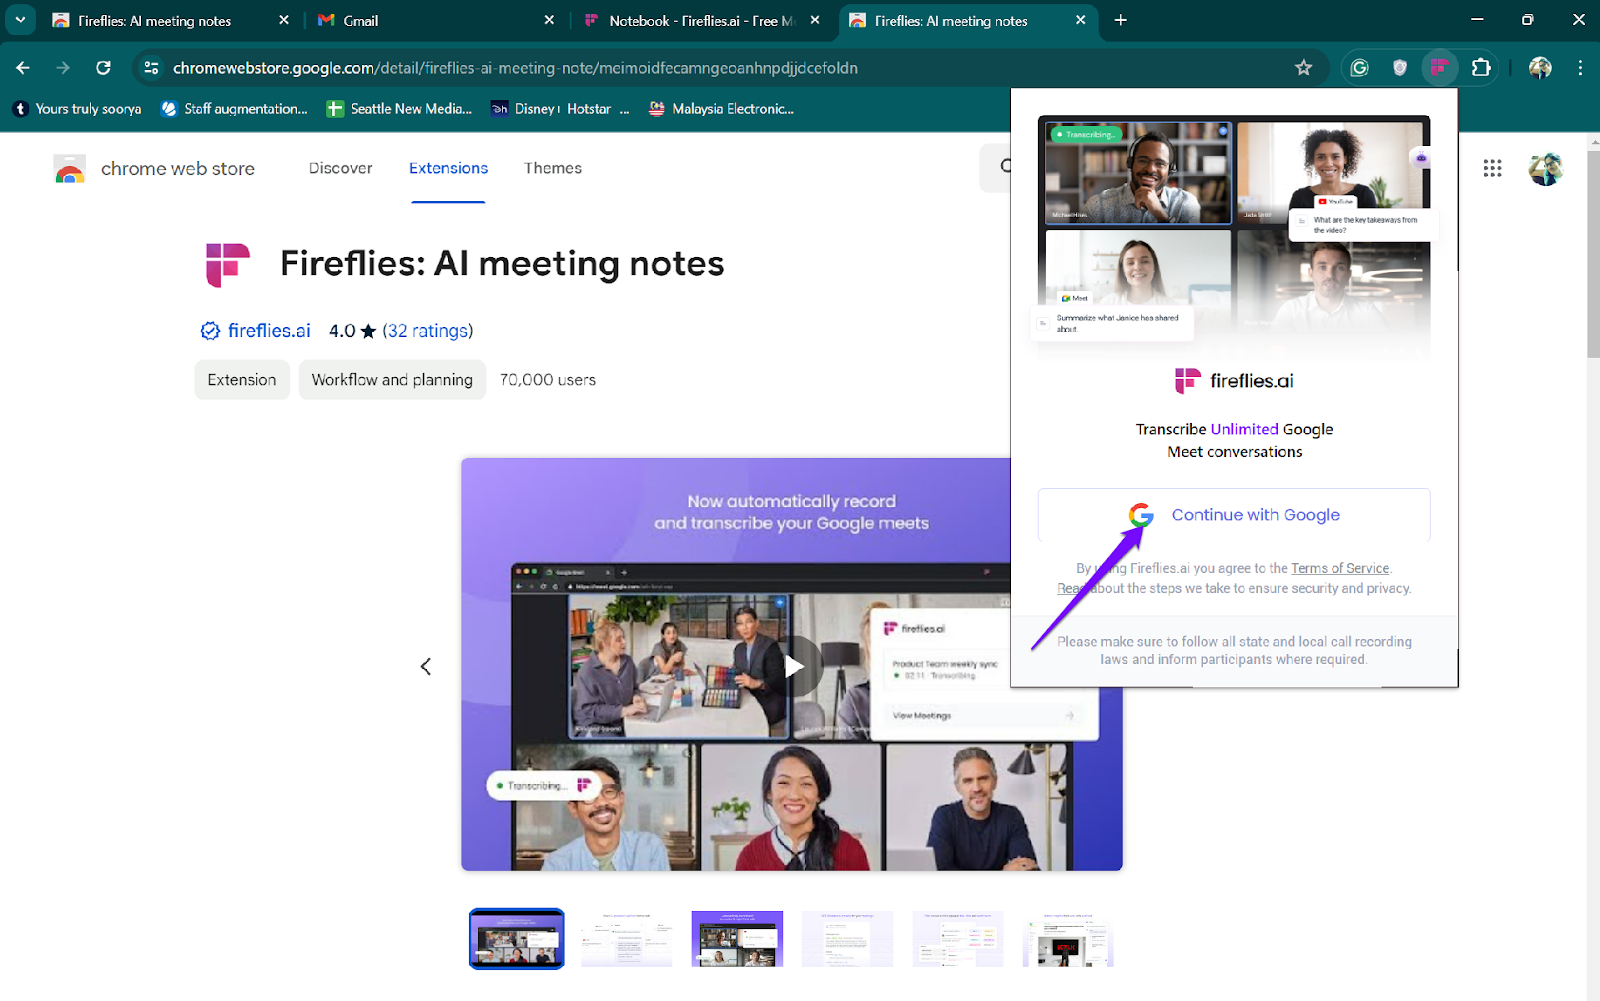The width and height of the screenshot is (1600, 1001).
Task: Select the third carousel thumbnail
Action: [x=737, y=939]
